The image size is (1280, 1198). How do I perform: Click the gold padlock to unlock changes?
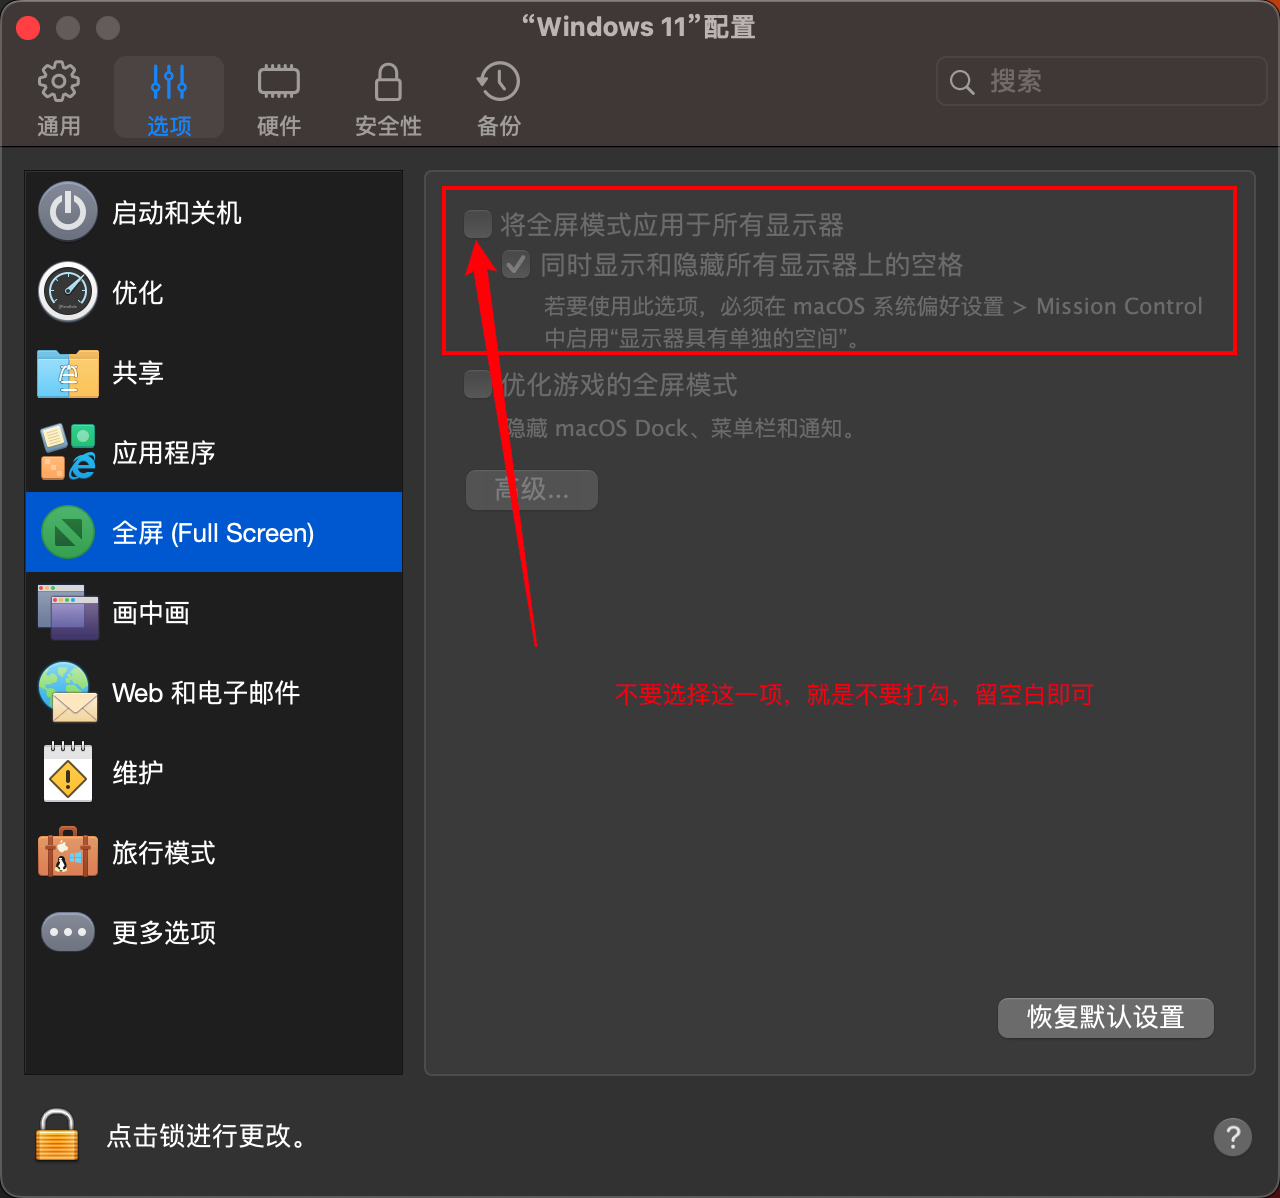57,1135
